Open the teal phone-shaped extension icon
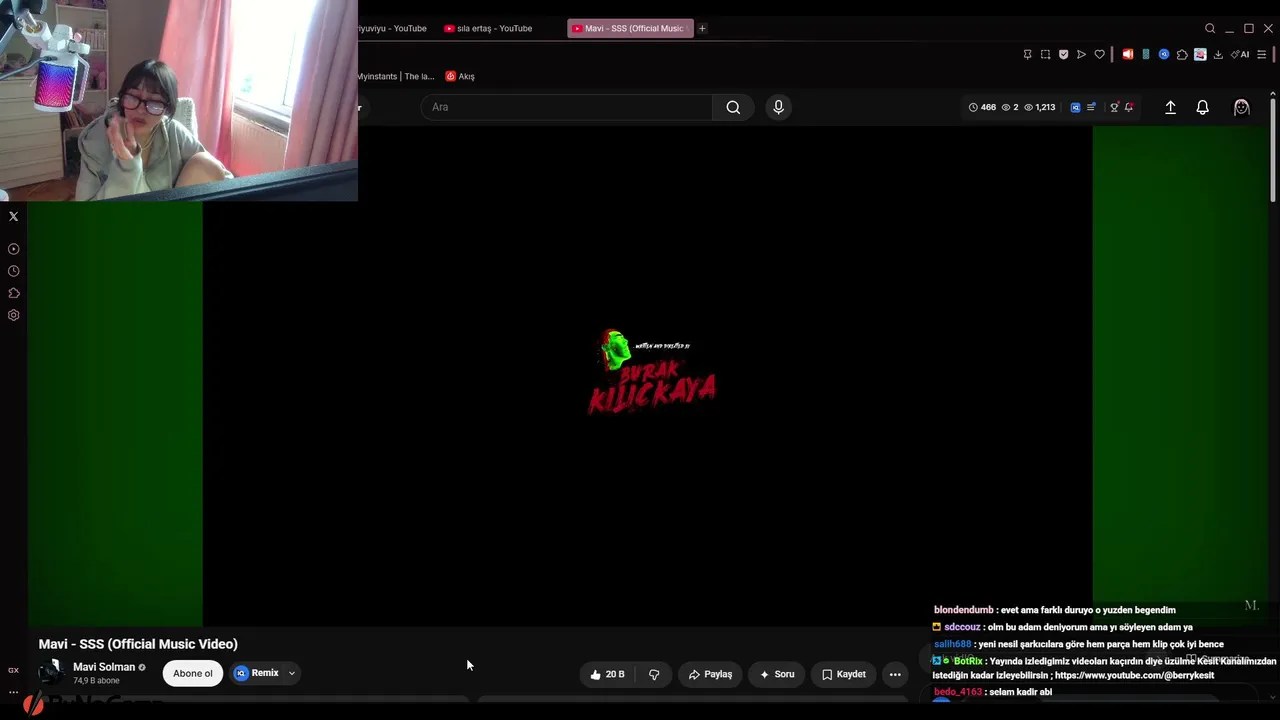1280x720 pixels. coord(1146,55)
